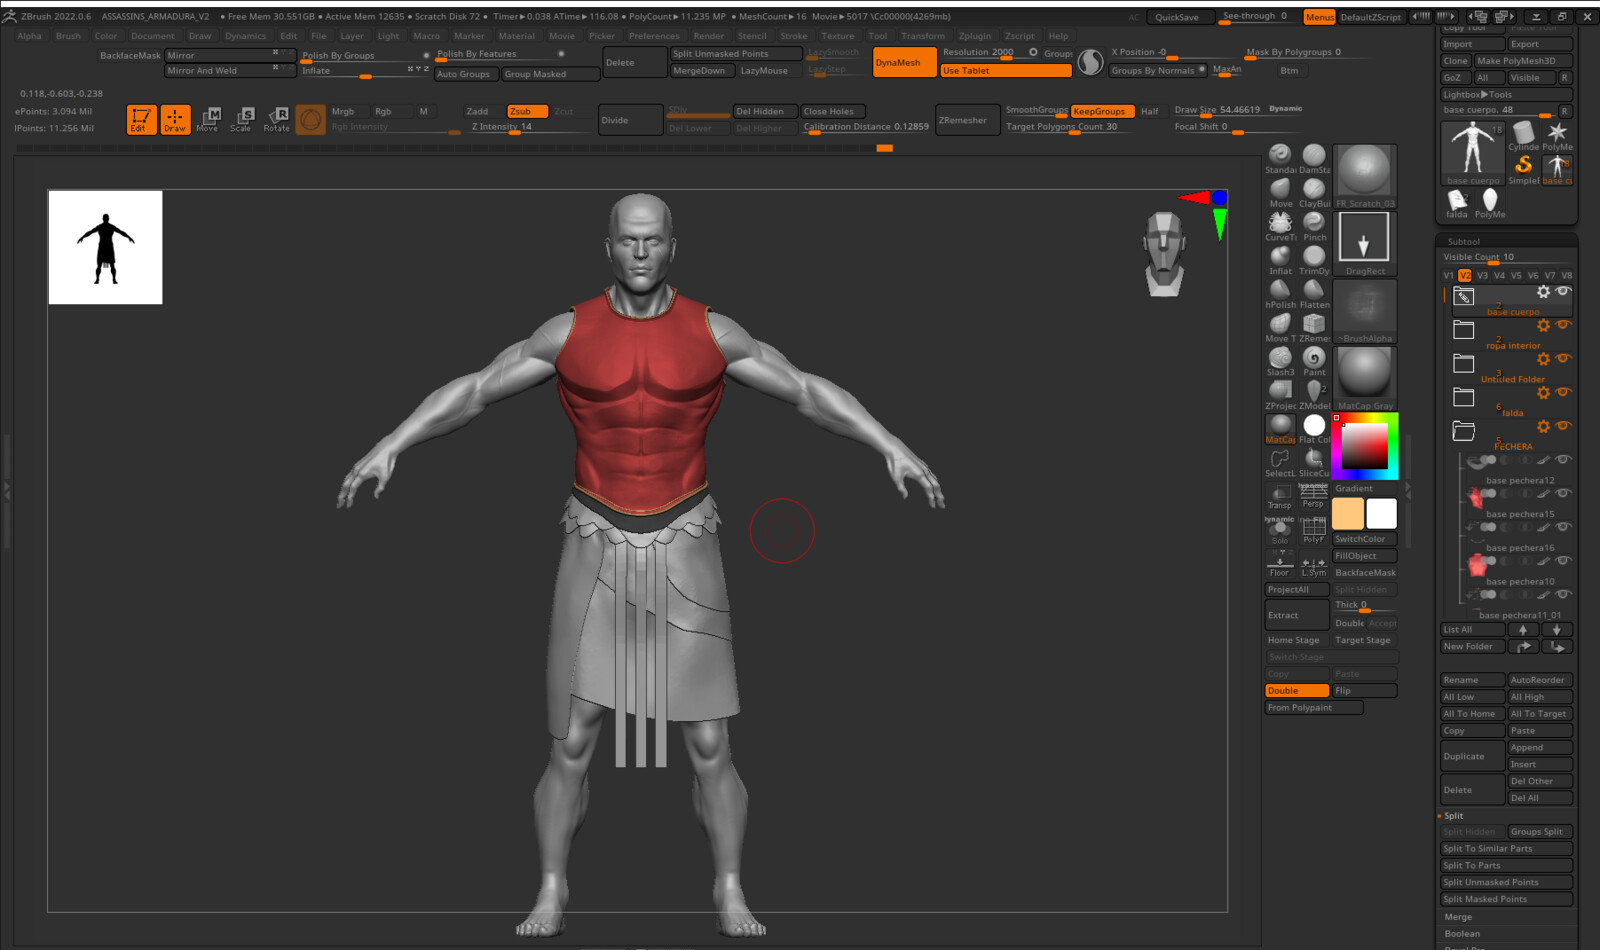
Task: Select the TrimDynamic brush
Action: (x=1314, y=257)
